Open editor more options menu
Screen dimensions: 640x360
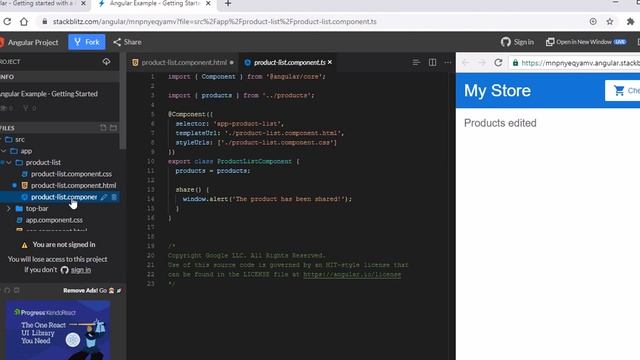448,62
